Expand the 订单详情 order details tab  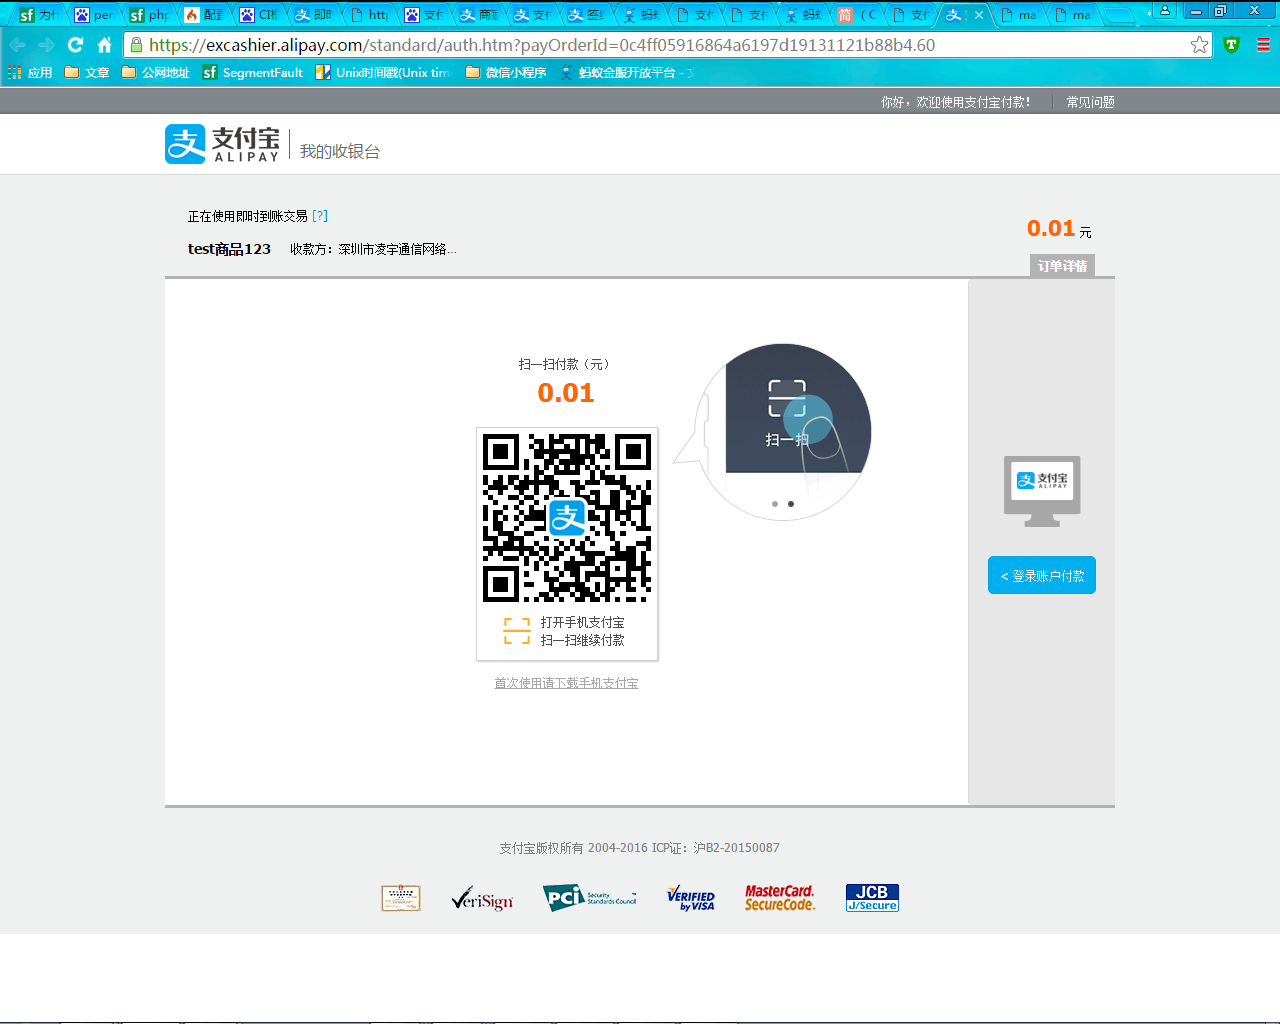[1062, 266]
